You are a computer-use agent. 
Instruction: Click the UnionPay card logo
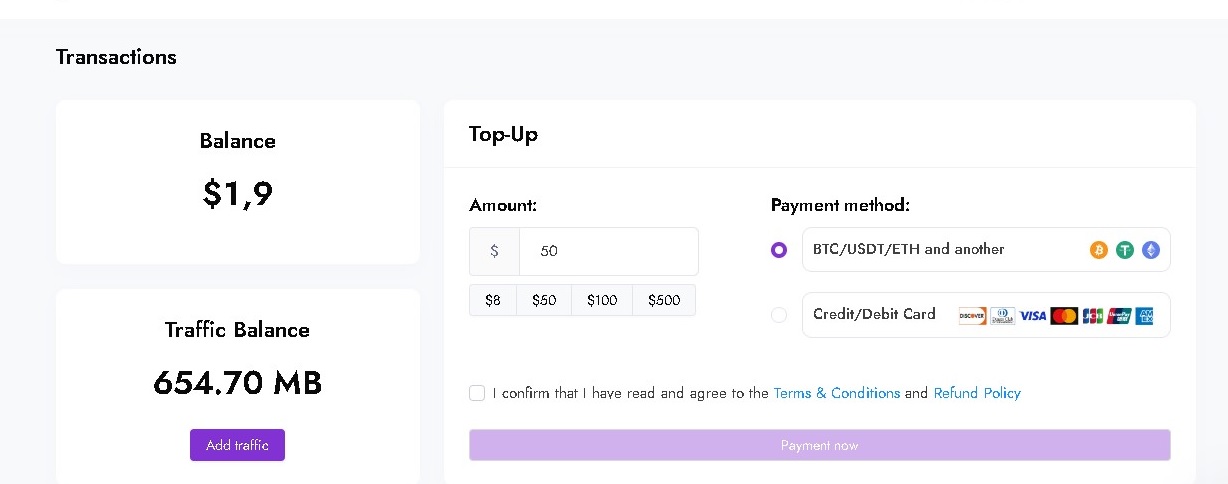click(x=1119, y=316)
